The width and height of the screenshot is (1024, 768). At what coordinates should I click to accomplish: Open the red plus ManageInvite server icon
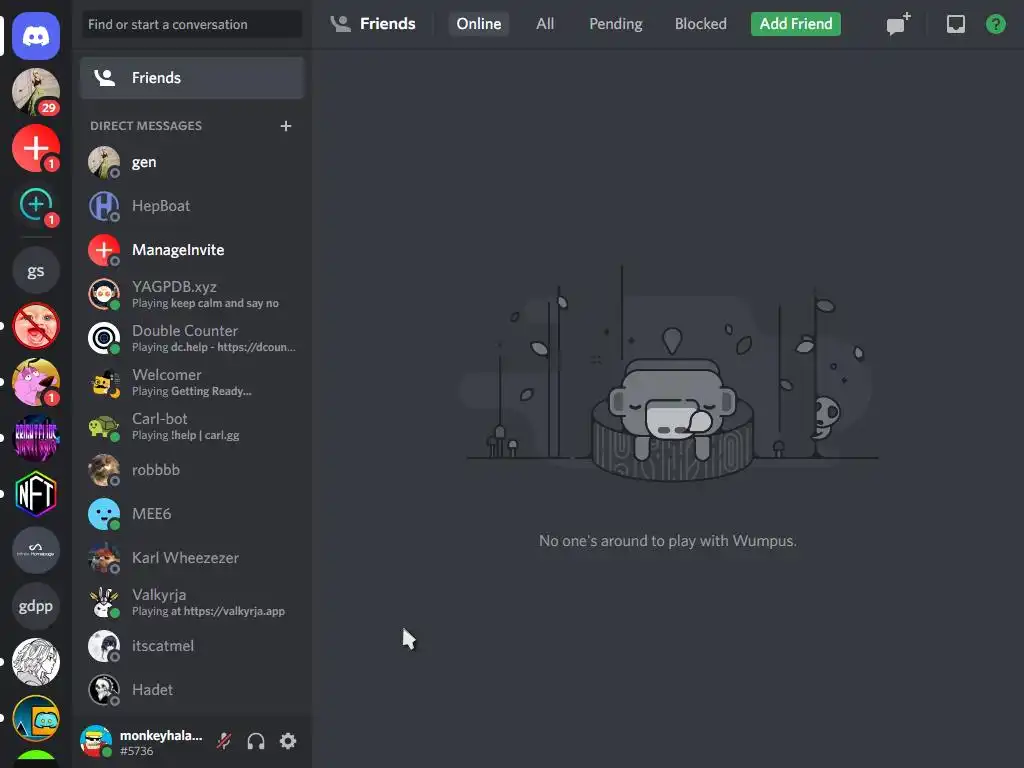pos(36,148)
